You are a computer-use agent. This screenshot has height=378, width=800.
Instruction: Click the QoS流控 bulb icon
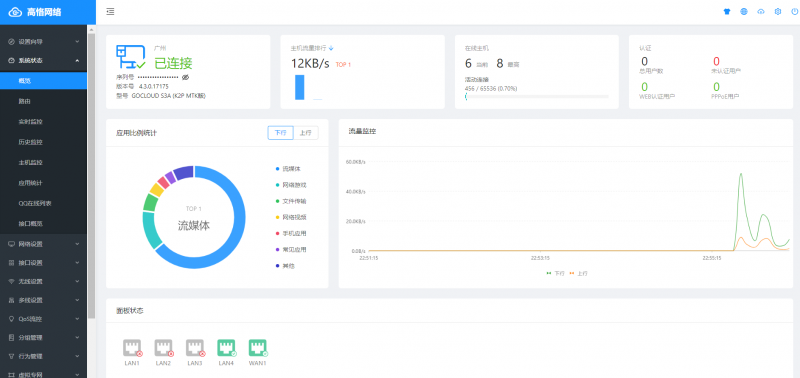(12, 319)
